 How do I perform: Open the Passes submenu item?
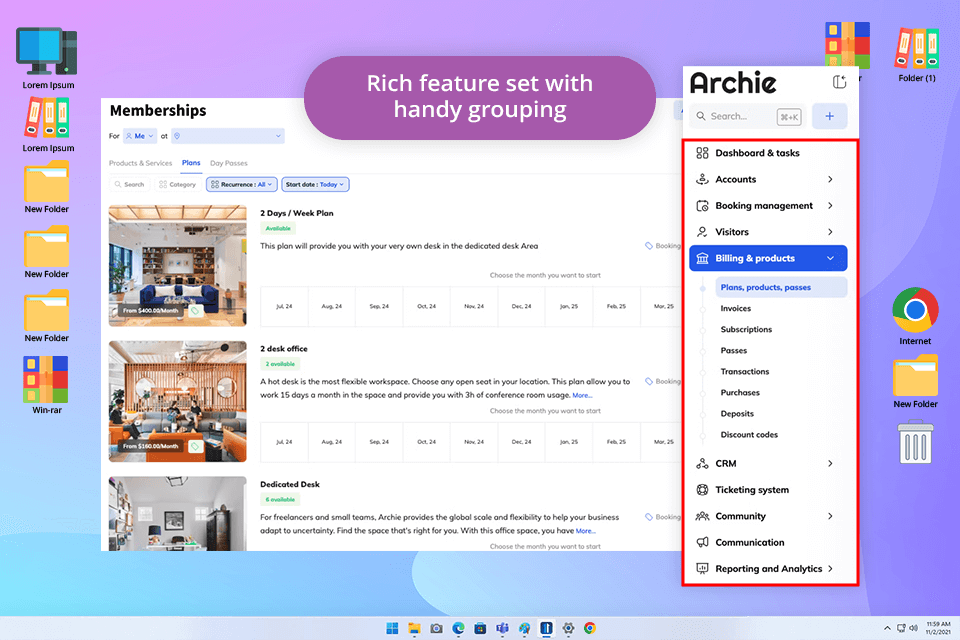(733, 351)
